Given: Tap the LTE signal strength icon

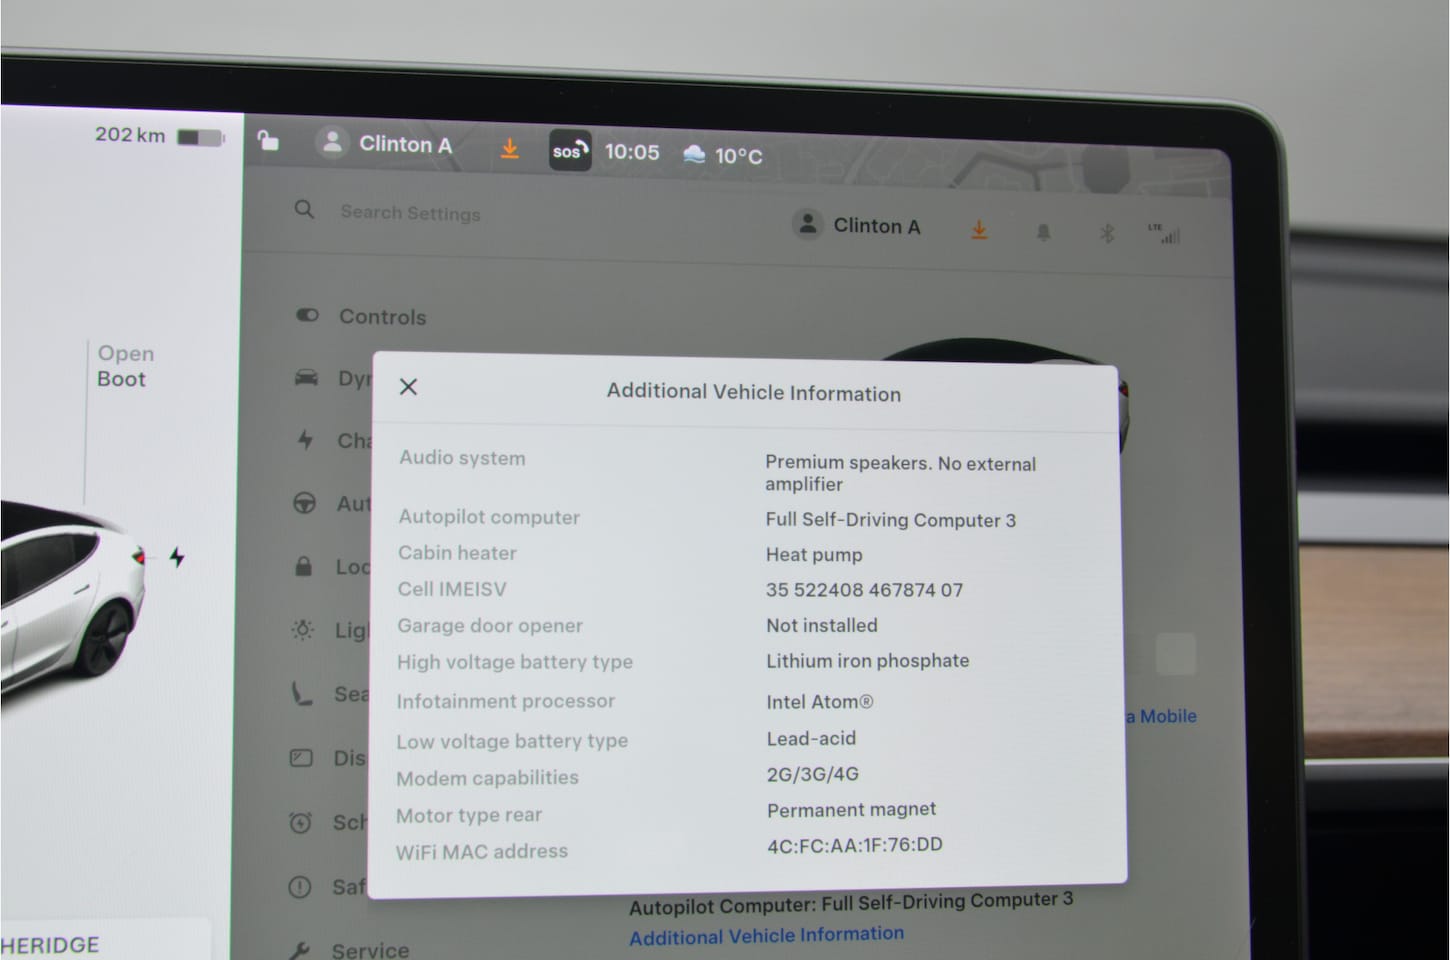Looking at the screenshot, I should click(1165, 234).
